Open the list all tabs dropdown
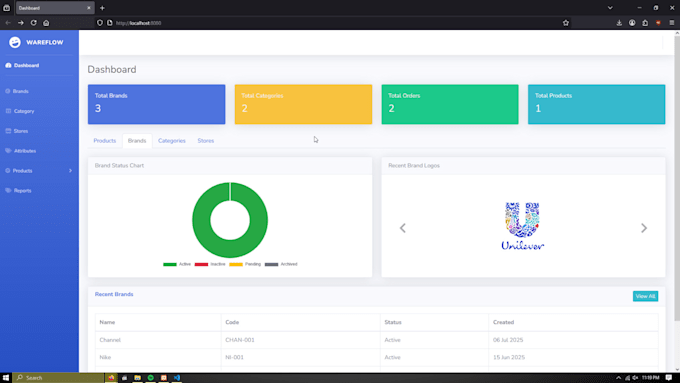 pos(610,8)
